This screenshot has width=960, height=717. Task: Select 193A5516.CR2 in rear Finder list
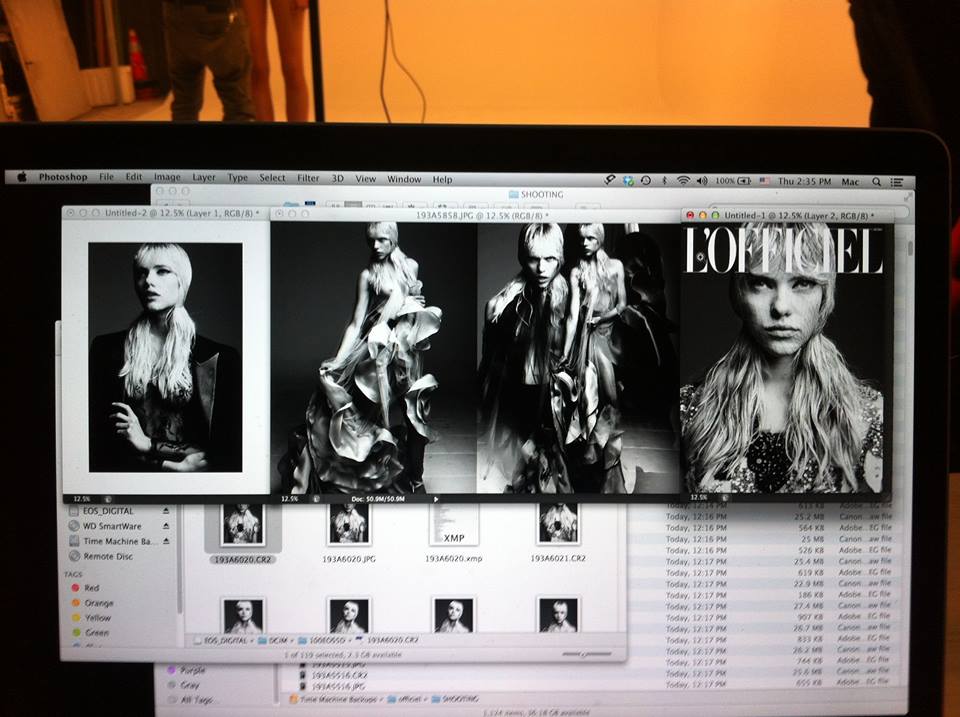click(x=336, y=675)
